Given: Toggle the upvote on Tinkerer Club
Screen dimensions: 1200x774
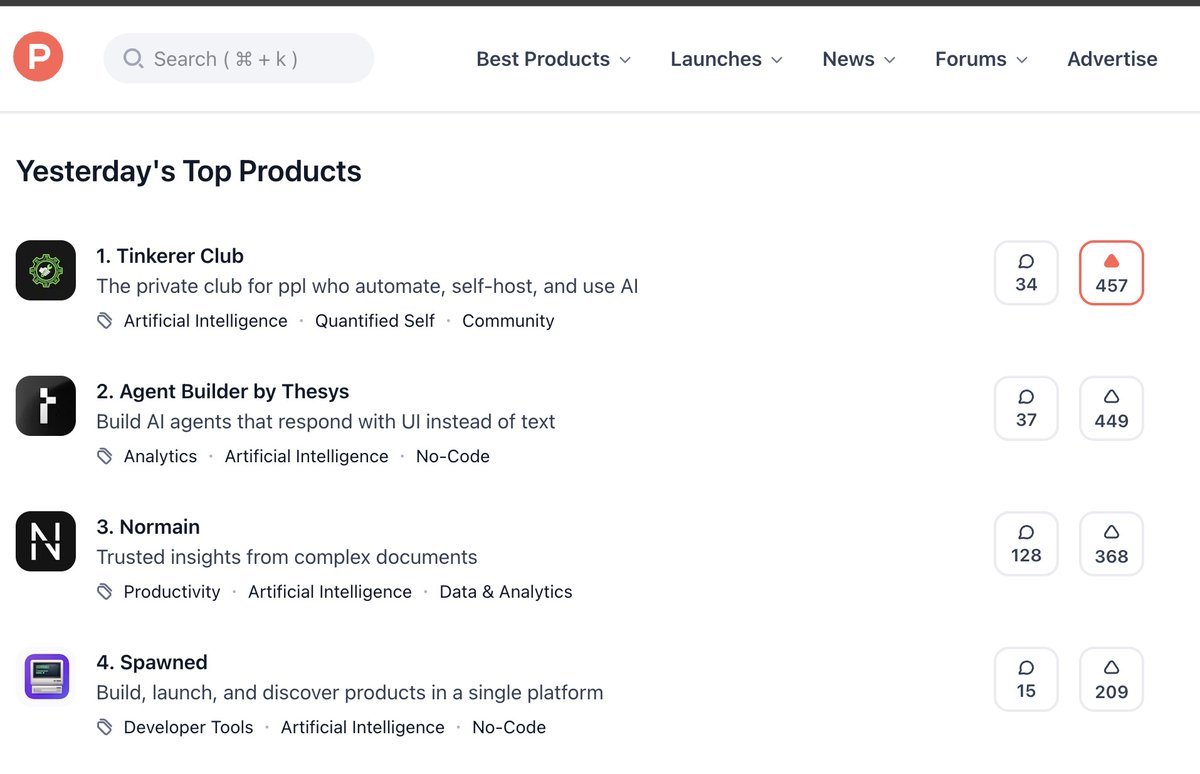Looking at the screenshot, I should [x=1111, y=272].
